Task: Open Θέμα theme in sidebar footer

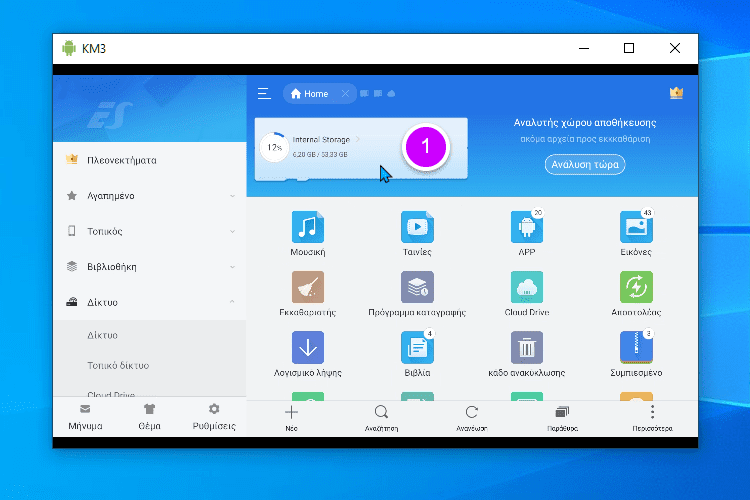Action: tap(149, 417)
